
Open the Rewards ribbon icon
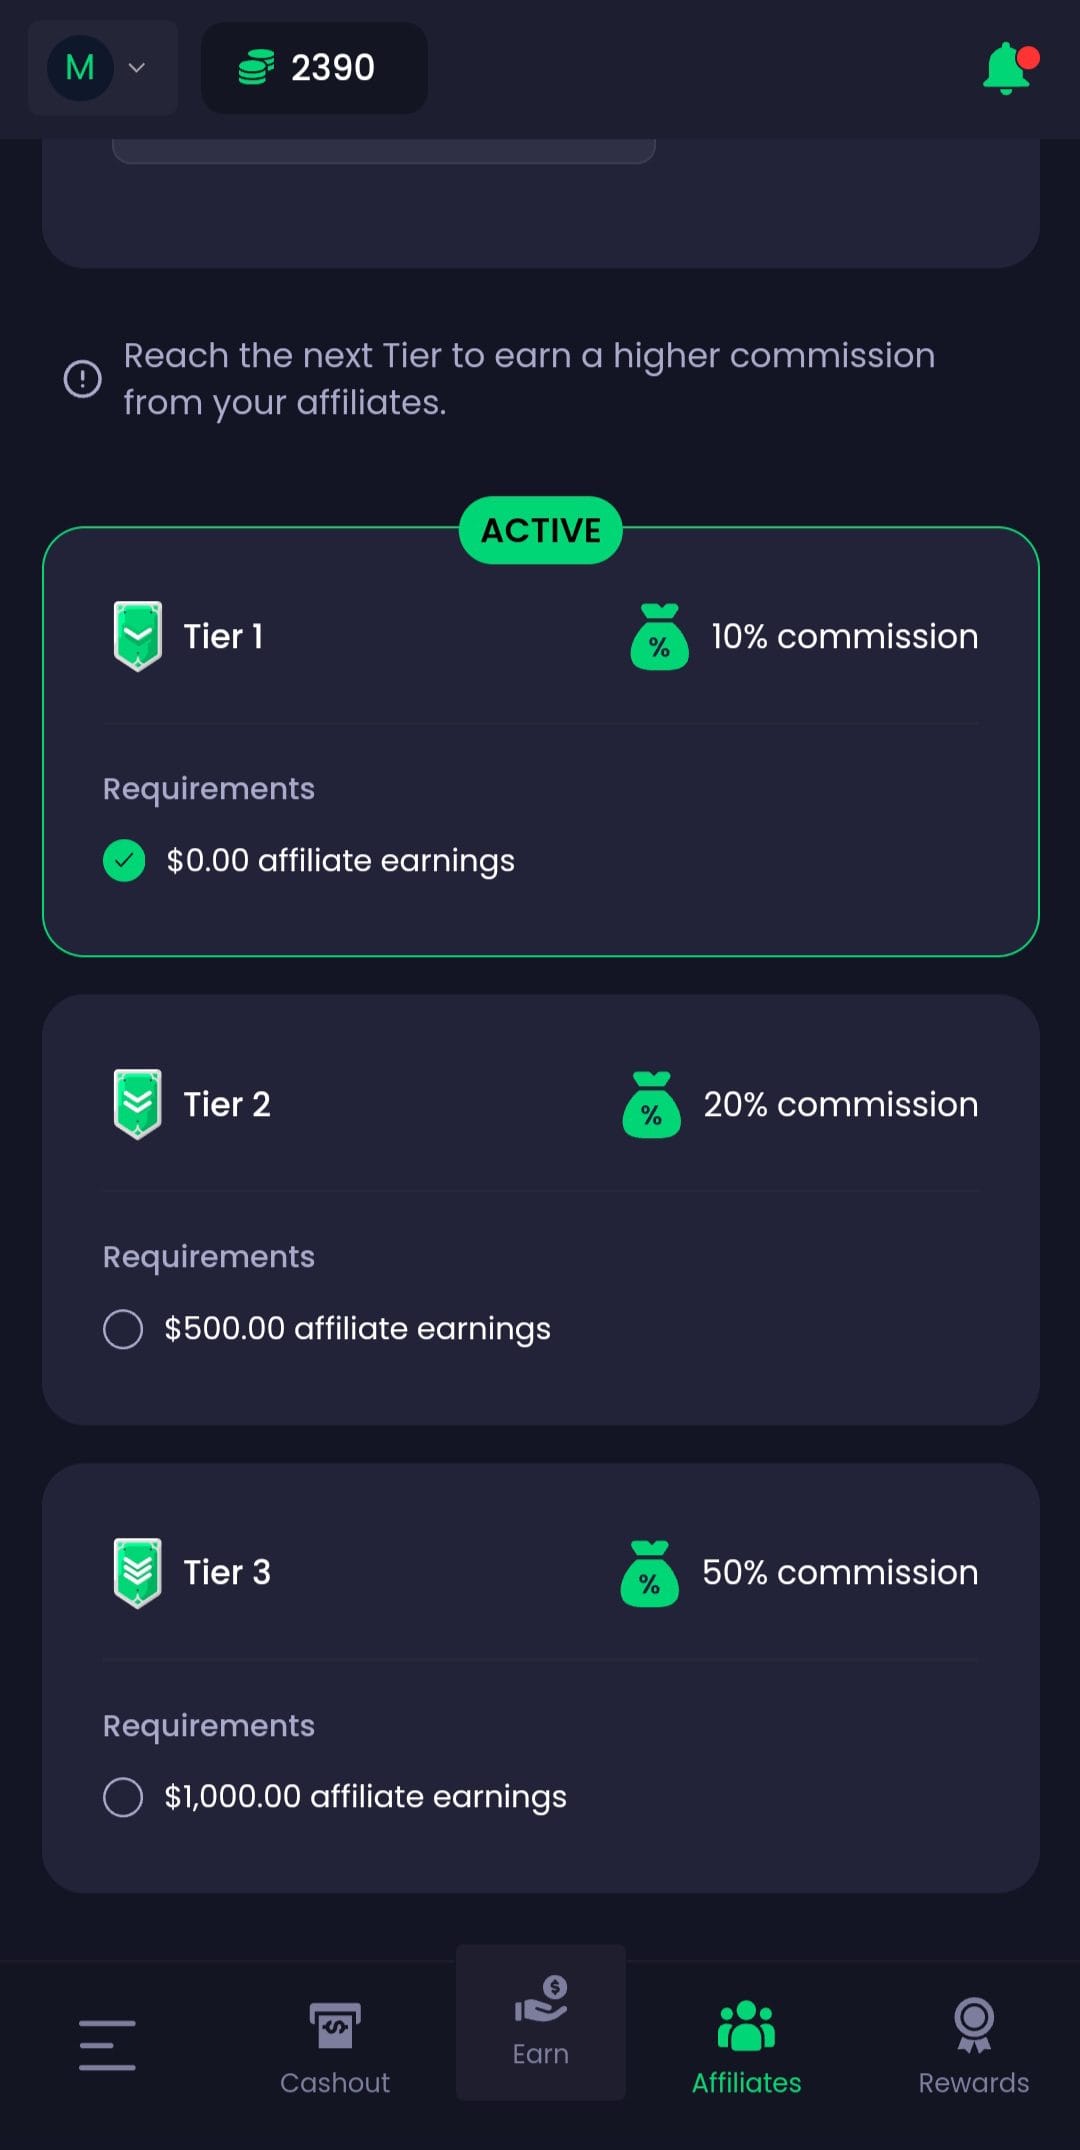point(974,2026)
